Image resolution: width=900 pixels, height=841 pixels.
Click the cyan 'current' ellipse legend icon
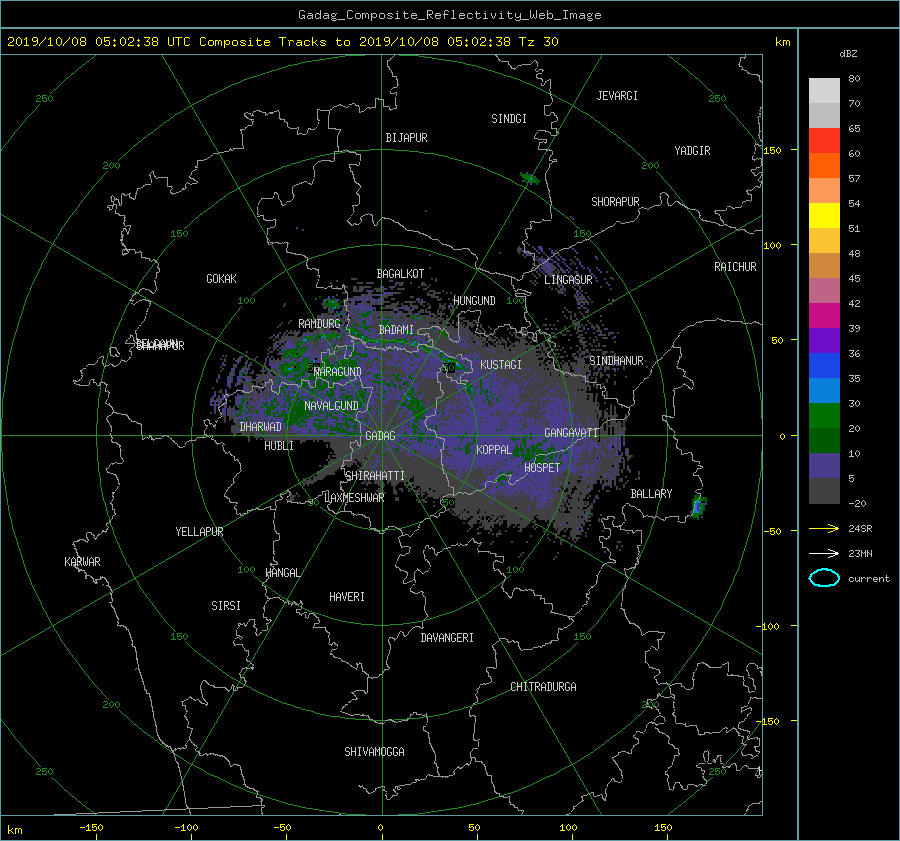pyautogui.click(x=824, y=578)
